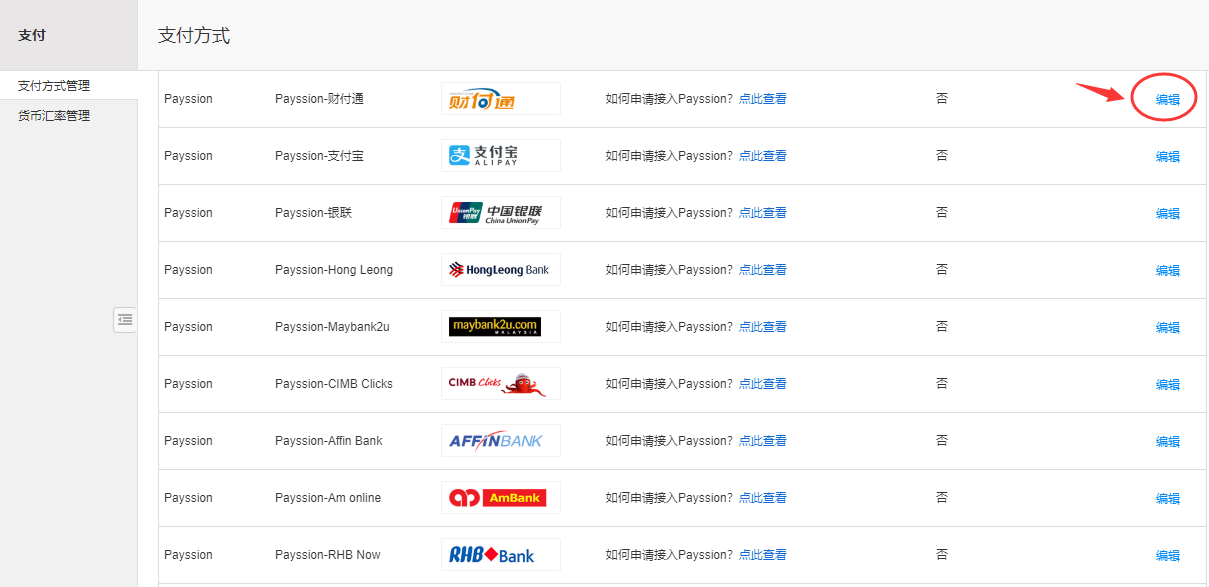Viewport: 1209px width, 587px height.
Task: Open 点此查看 on the Payssion-Hong Leong row
Action: point(765,269)
